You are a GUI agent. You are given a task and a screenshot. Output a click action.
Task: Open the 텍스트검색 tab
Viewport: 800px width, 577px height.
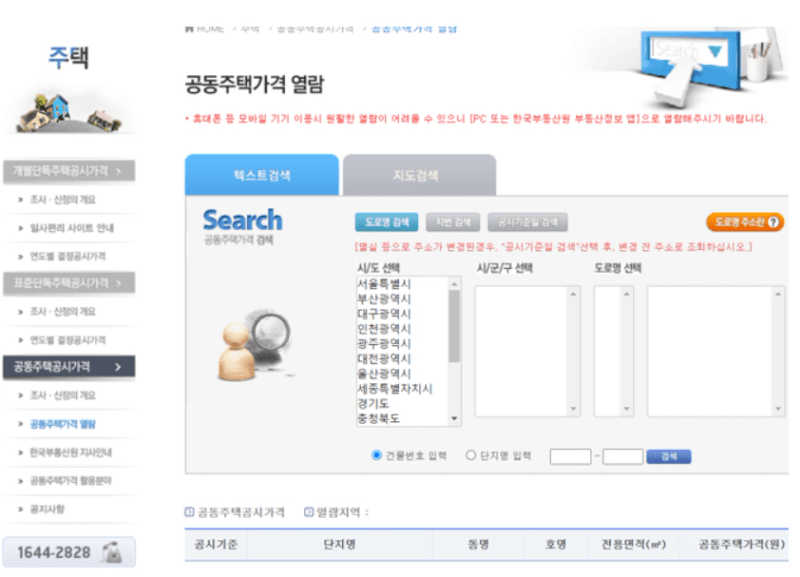[x=262, y=175]
